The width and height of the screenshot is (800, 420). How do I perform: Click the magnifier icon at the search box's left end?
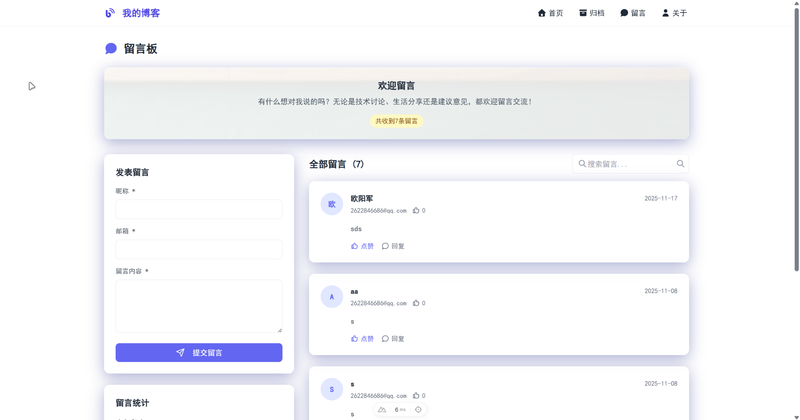pyautogui.click(x=582, y=164)
